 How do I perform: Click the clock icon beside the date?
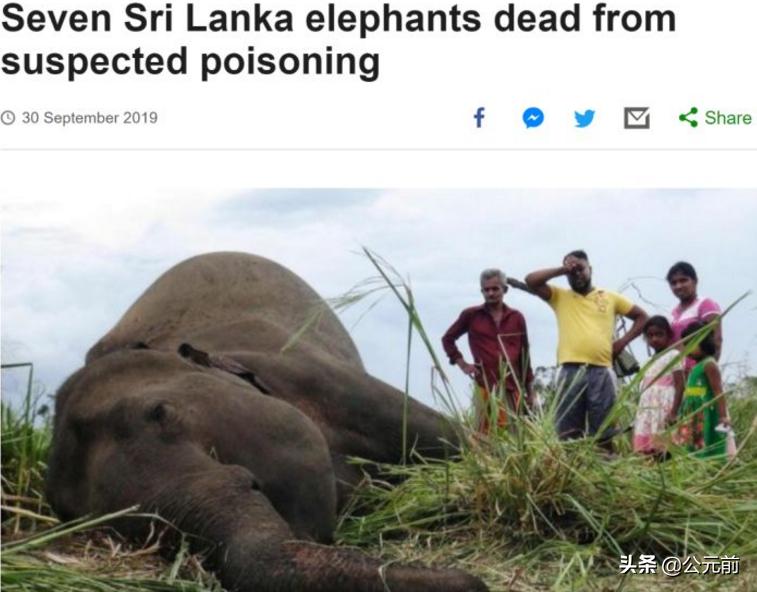(x=8, y=118)
